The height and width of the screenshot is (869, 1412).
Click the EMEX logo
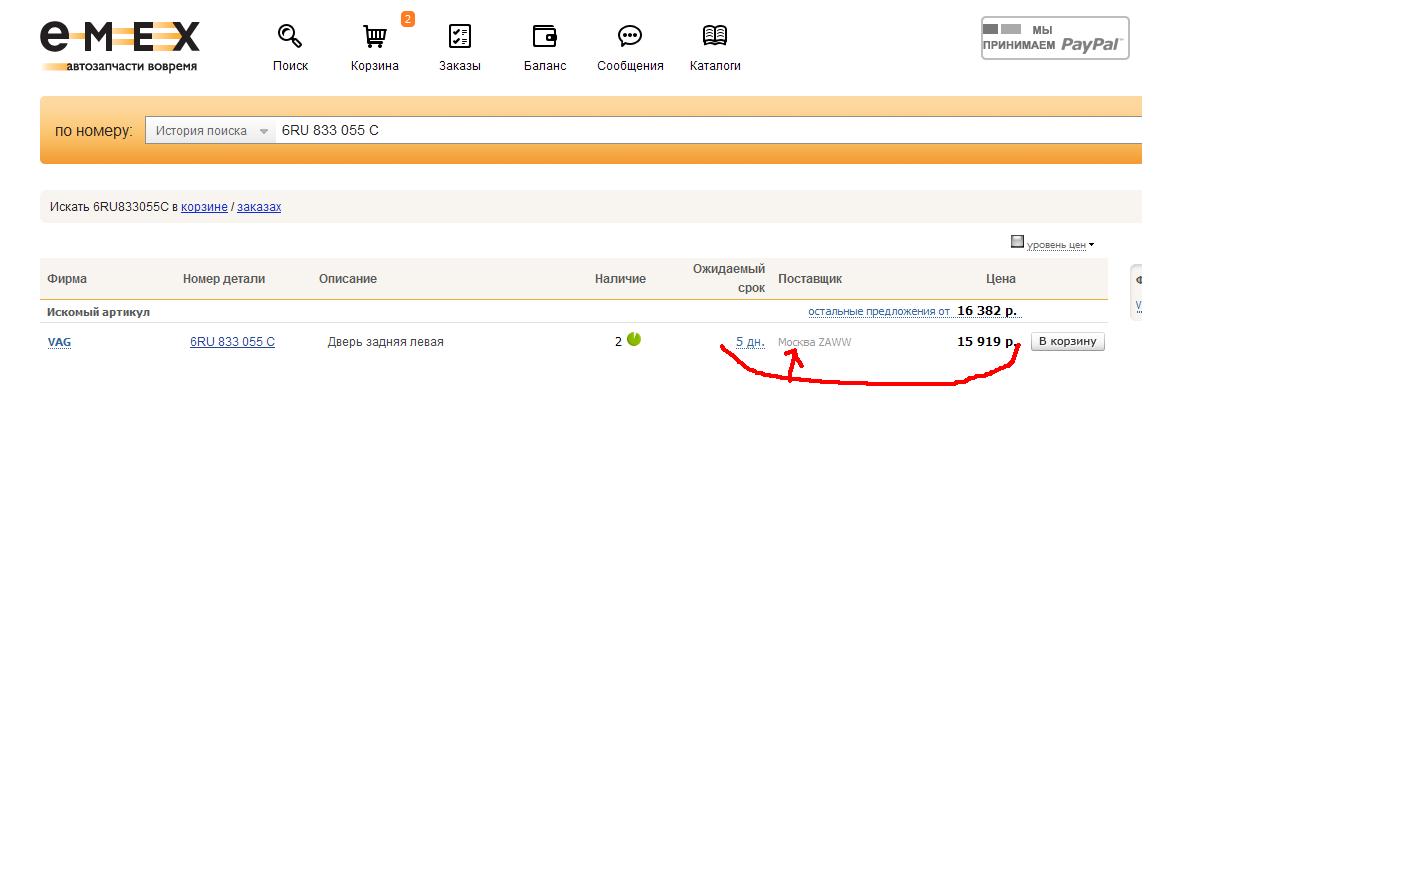click(x=119, y=46)
